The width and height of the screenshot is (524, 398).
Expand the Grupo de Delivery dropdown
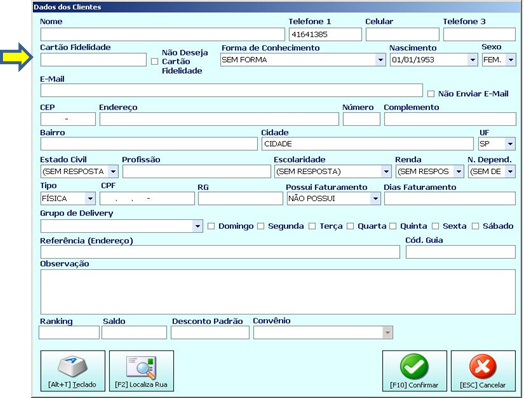(x=198, y=226)
